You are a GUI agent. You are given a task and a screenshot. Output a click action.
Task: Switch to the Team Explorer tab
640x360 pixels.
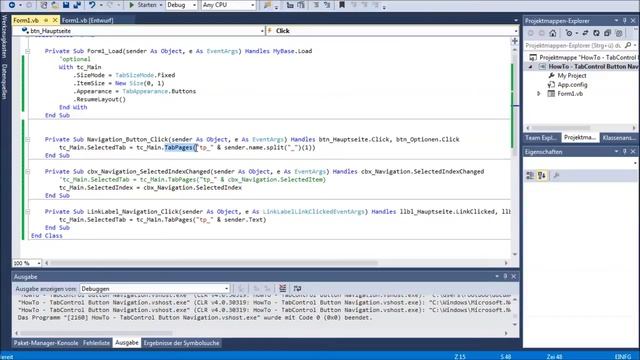[x=541, y=138]
